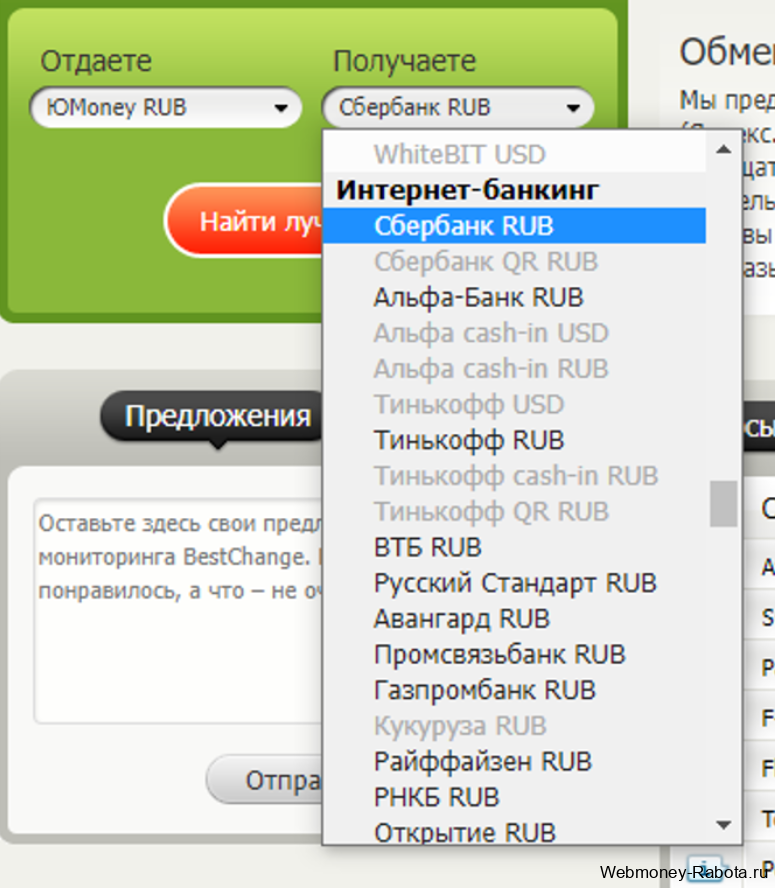Image resolution: width=775 pixels, height=888 pixels.
Task: Click the dropdown list scrollbar thumb
Action: click(723, 503)
